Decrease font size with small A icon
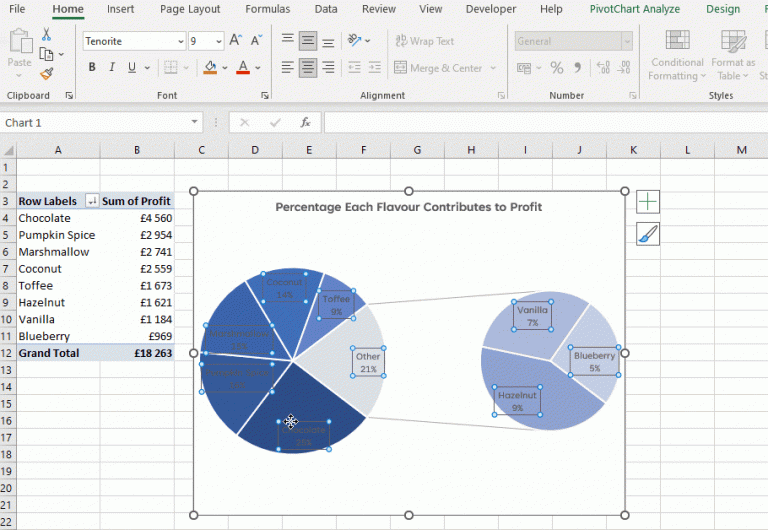The width and height of the screenshot is (768, 530). tap(256, 41)
